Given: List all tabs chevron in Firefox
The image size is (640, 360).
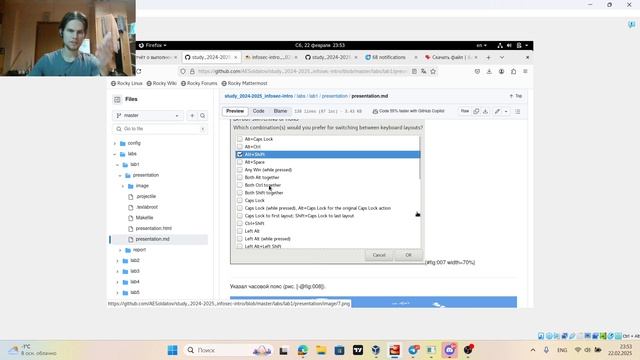Looking at the screenshot, I should (x=502, y=58).
